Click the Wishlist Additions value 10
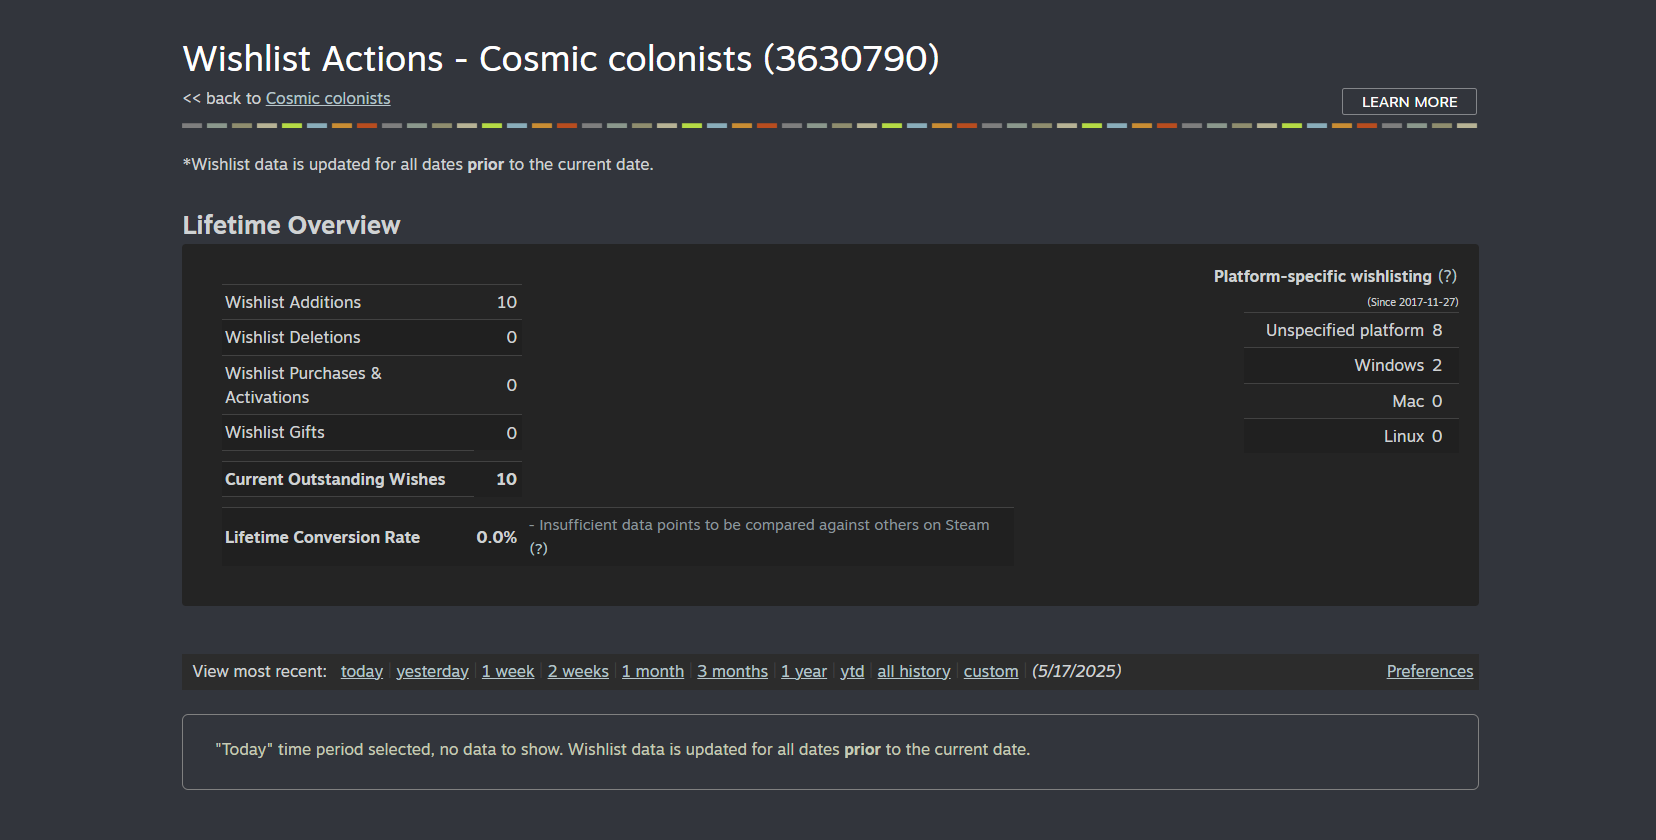This screenshot has width=1656, height=840. pos(507,302)
